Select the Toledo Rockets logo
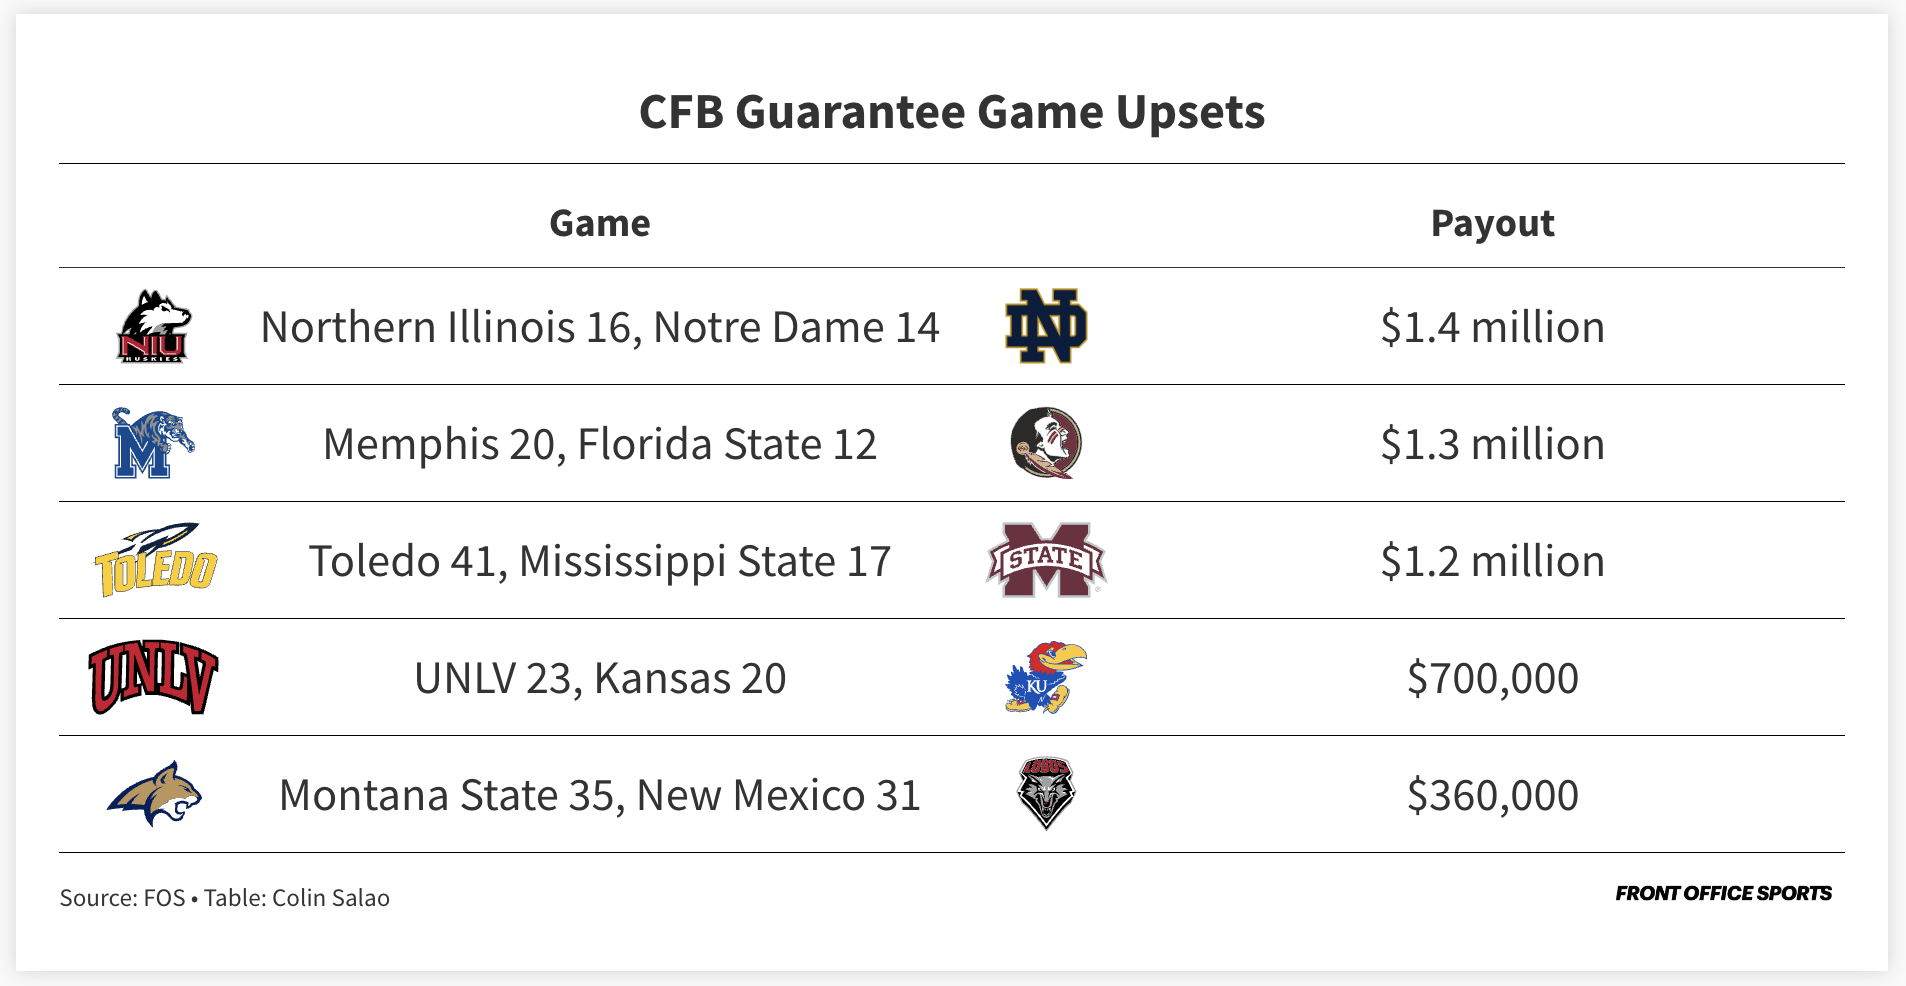Image resolution: width=1906 pixels, height=986 pixels. click(x=155, y=560)
